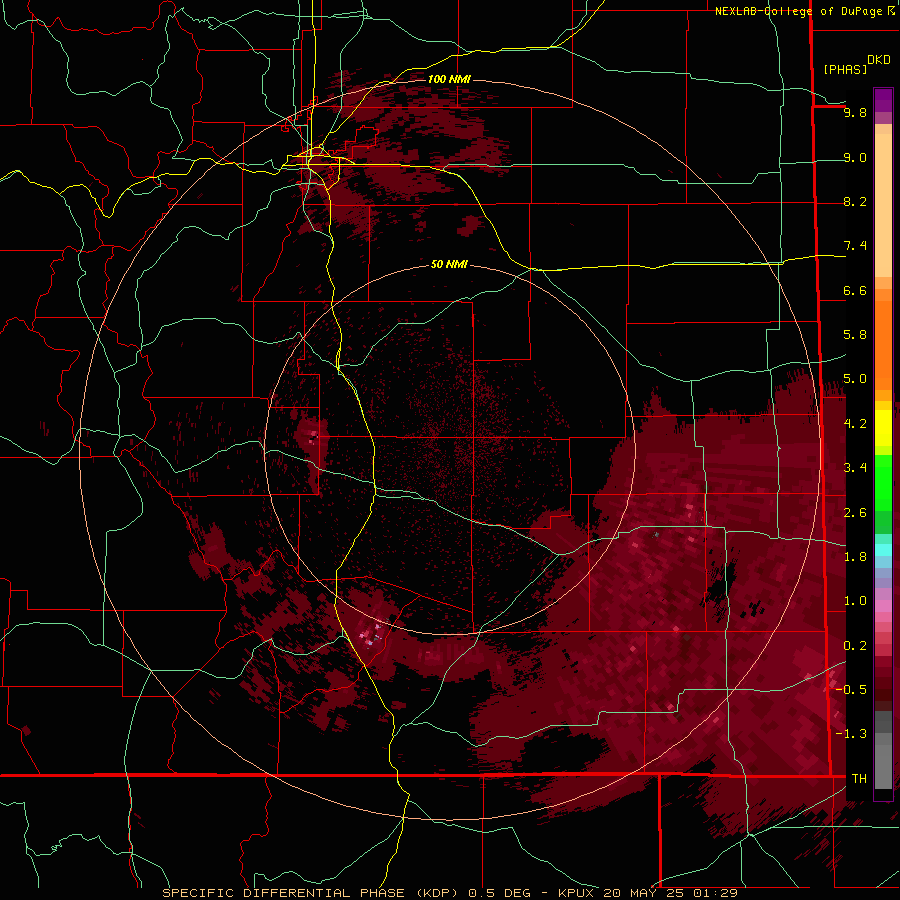The image size is (900, 900).
Task: Click the KPUX radar site identifier
Action: [576, 893]
